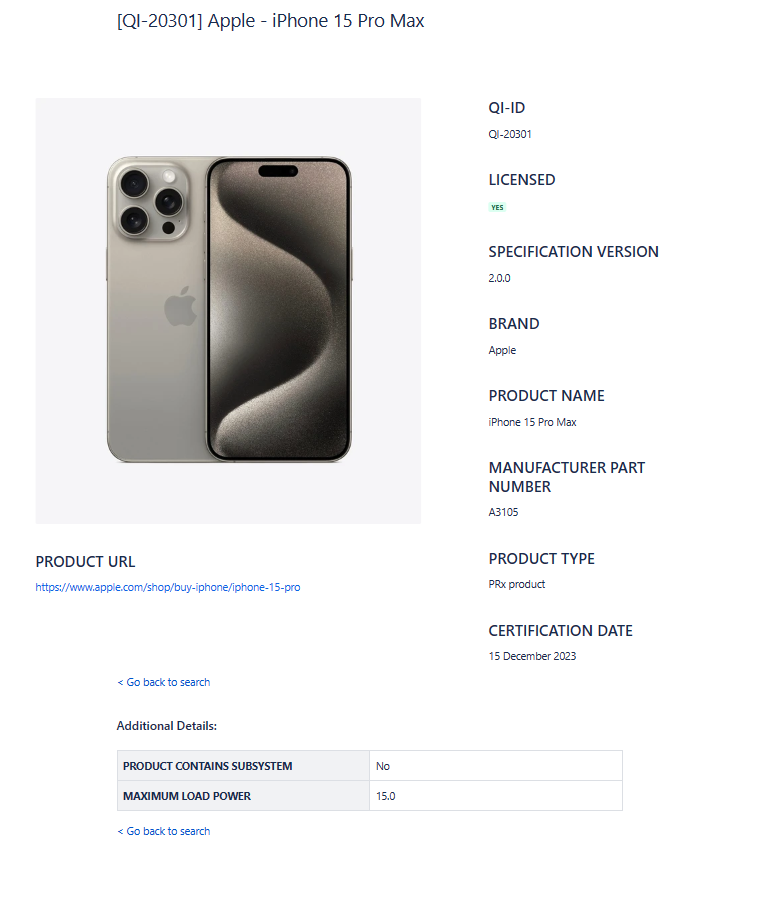Click the page title '[QI-20301] Apple - iPhone 15 Pro Max'
The width and height of the screenshot is (759, 899).
[x=270, y=21]
